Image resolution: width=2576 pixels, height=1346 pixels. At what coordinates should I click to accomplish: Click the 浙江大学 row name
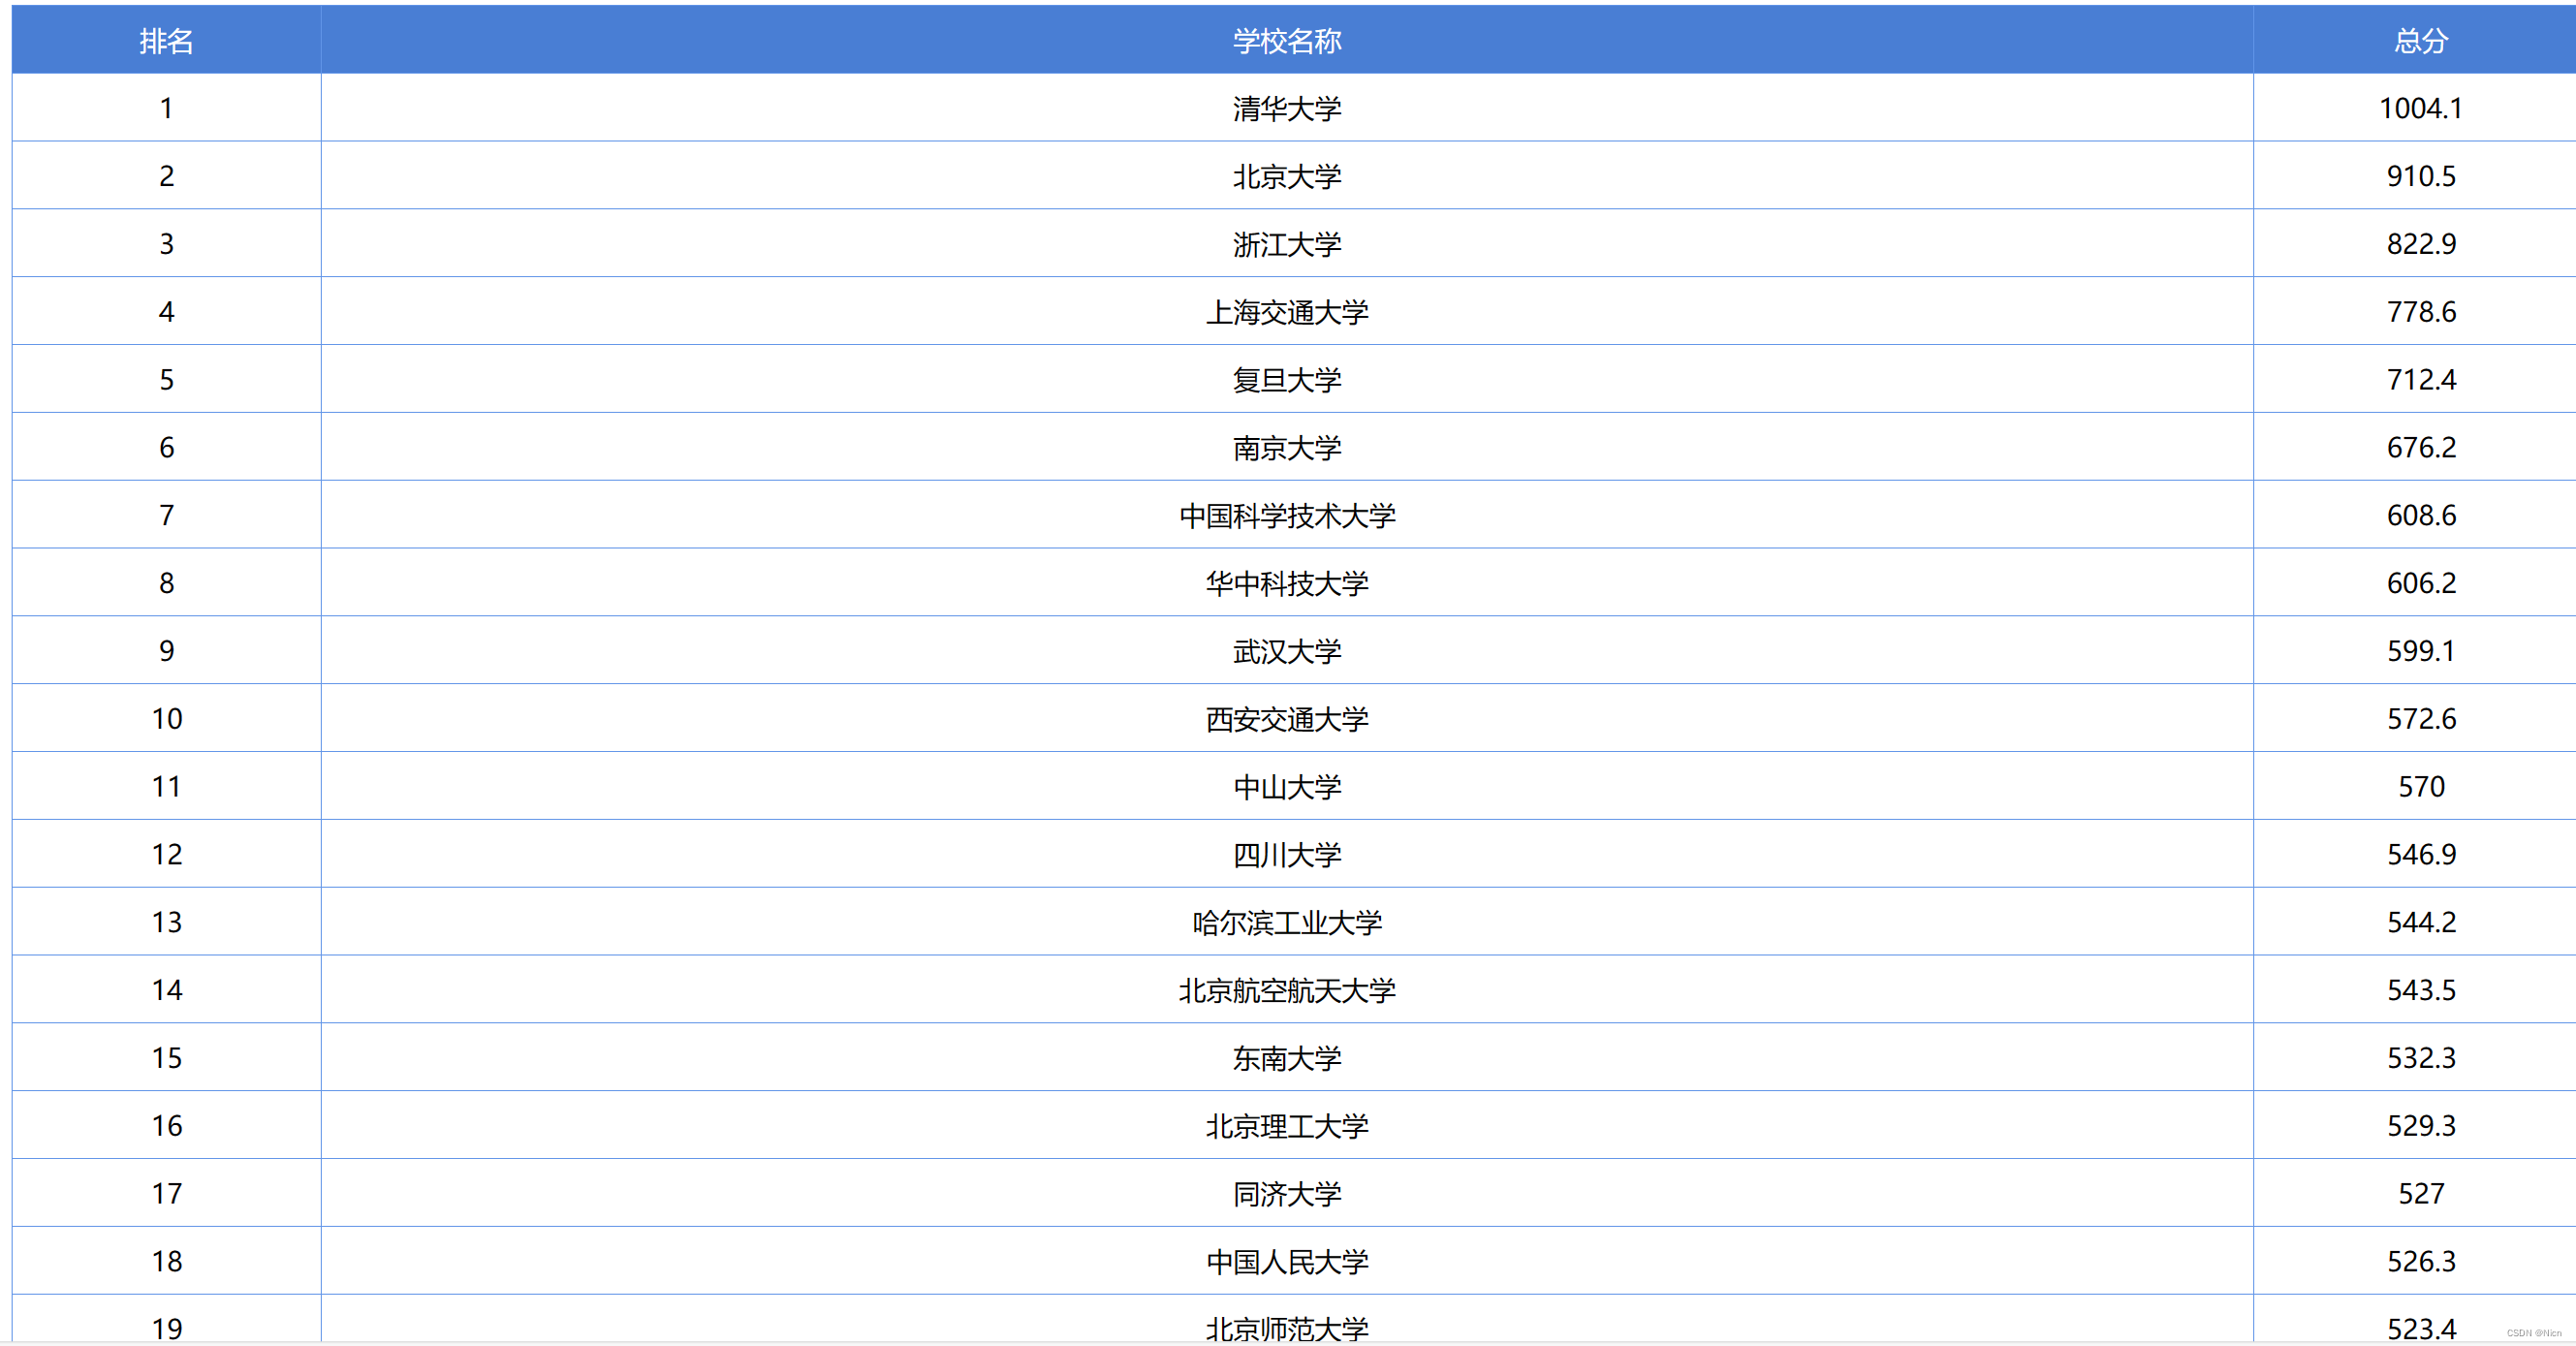tap(1286, 244)
